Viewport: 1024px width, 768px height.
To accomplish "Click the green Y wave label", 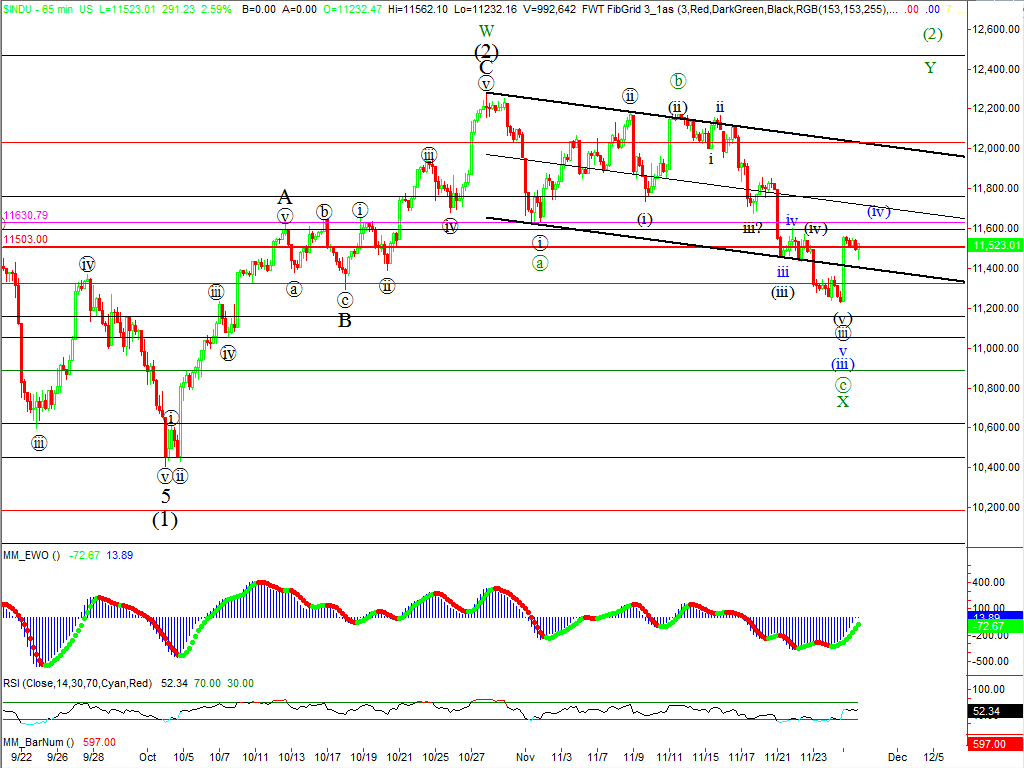I will pyautogui.click(x=930, y=68).
